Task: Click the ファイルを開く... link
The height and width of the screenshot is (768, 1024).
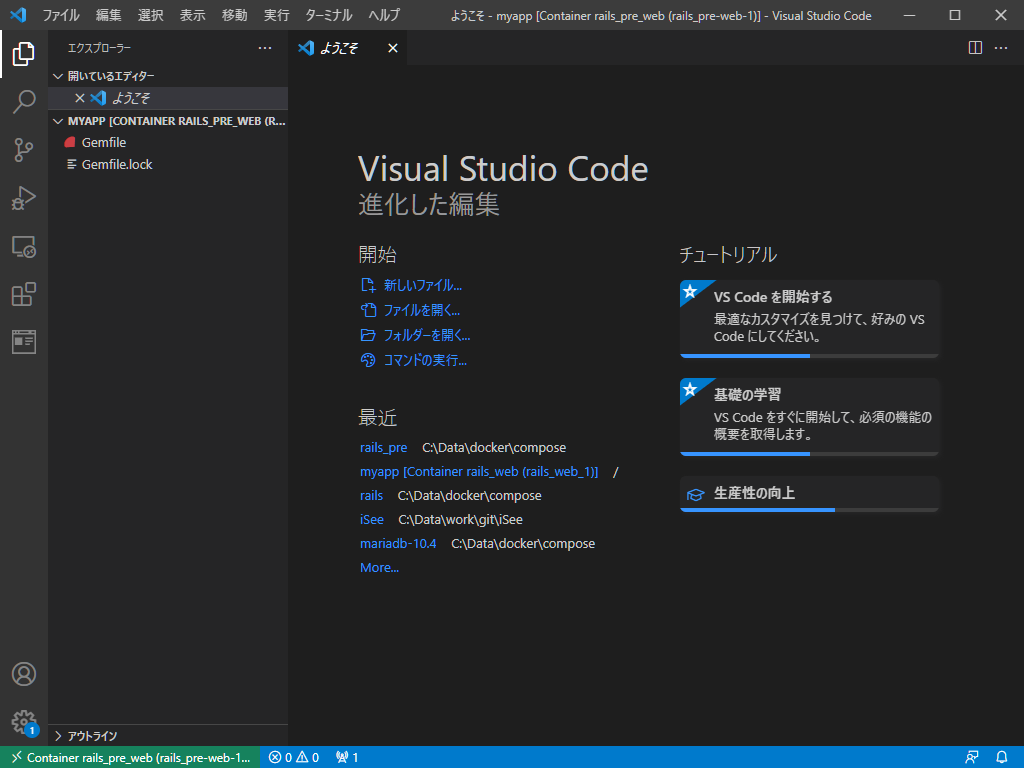Action: coord(410,310)
